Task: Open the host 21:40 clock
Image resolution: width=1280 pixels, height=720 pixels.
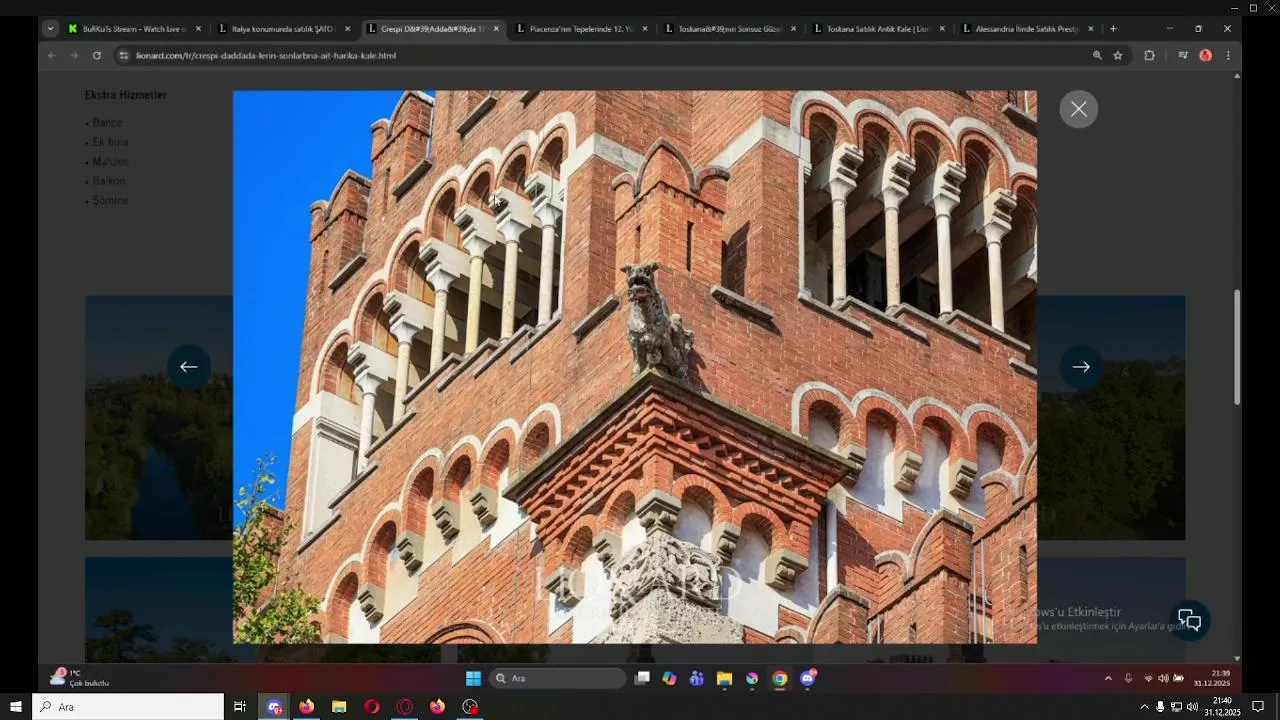Action: click(x=1222, y=707)
